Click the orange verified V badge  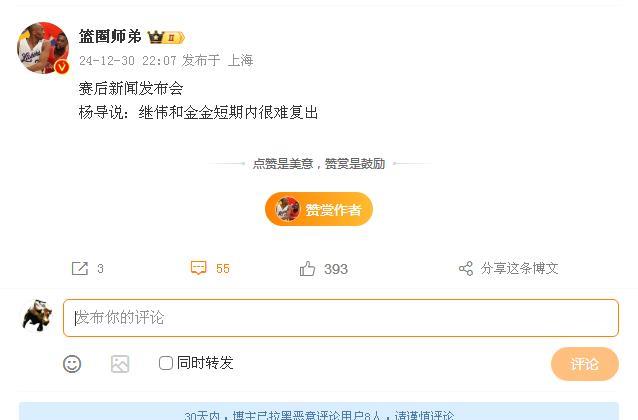tap(62, 67)
